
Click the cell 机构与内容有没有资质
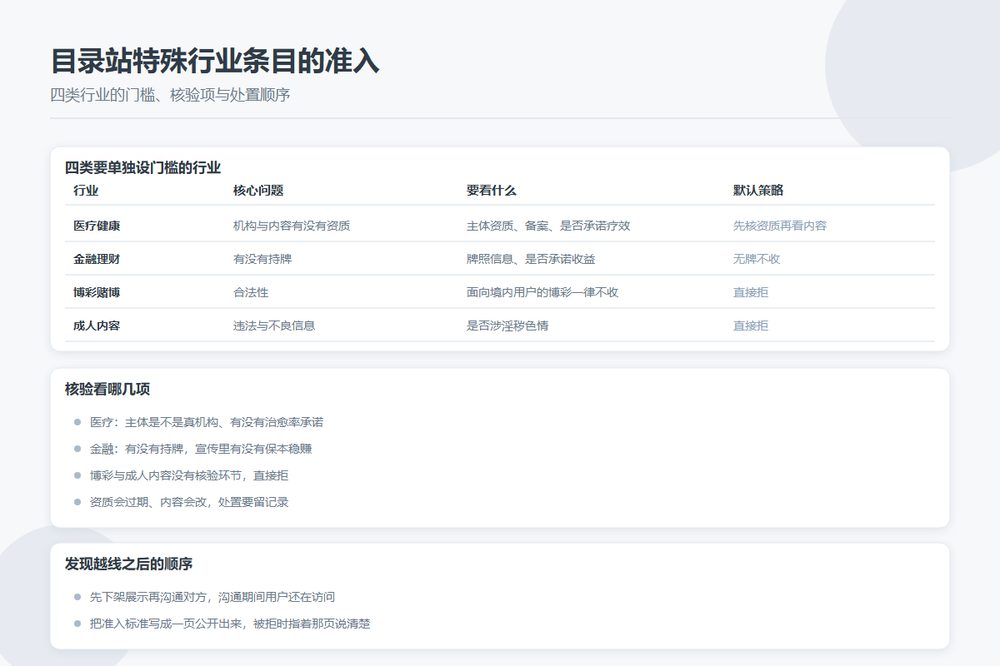[x=291, y=226]
